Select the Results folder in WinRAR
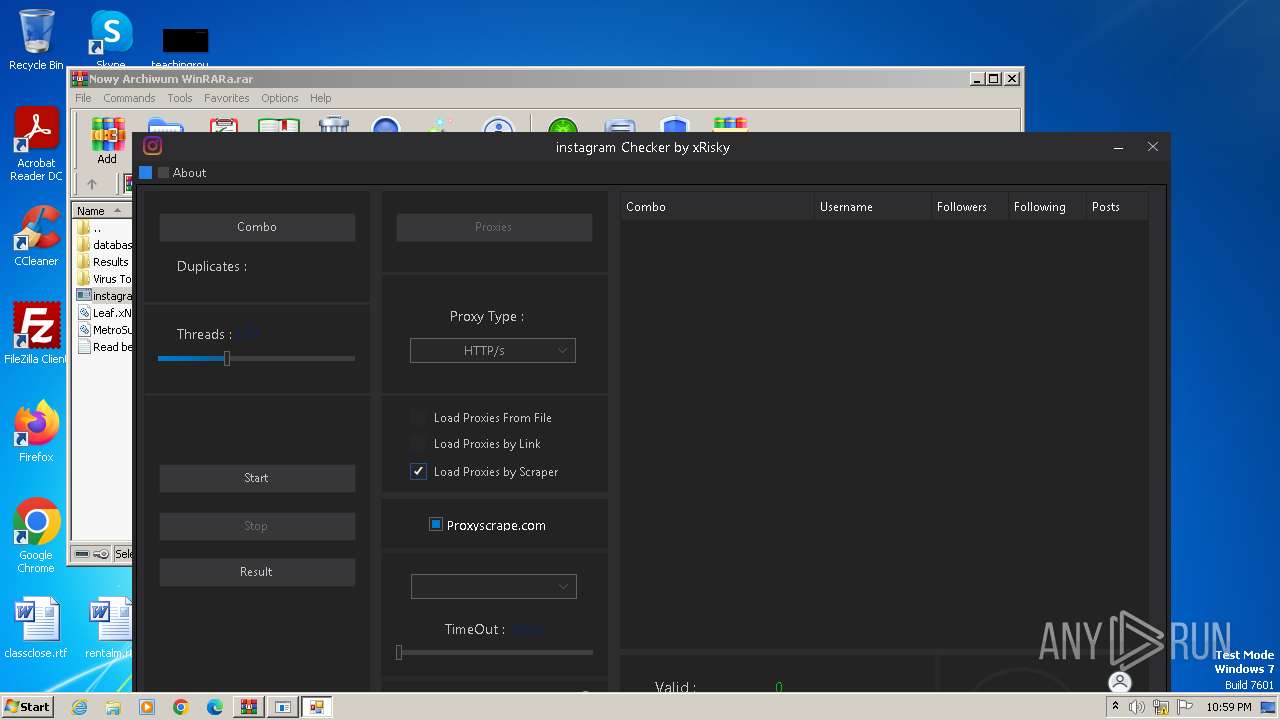 (x=103, y=262)
